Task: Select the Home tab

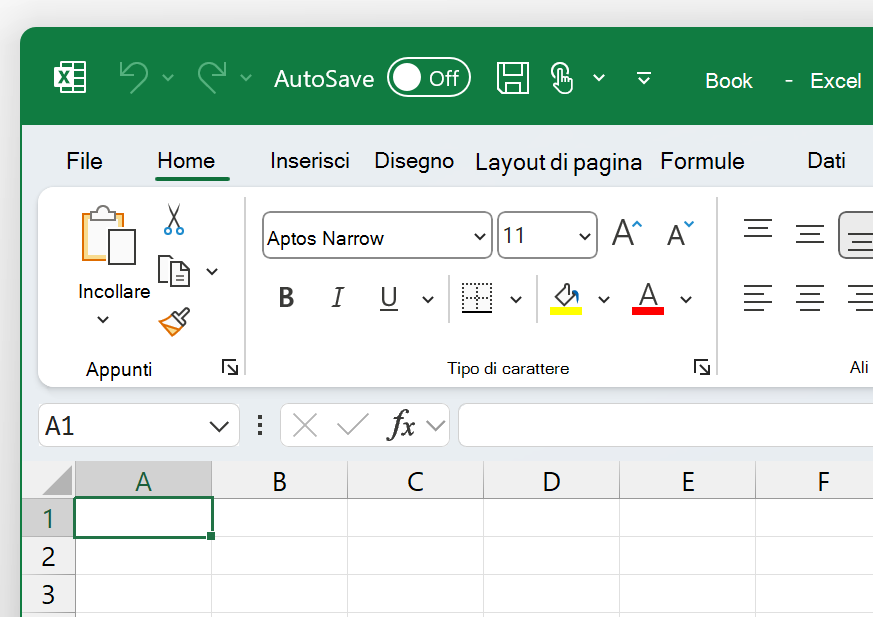Action: (x=186, y=160)
